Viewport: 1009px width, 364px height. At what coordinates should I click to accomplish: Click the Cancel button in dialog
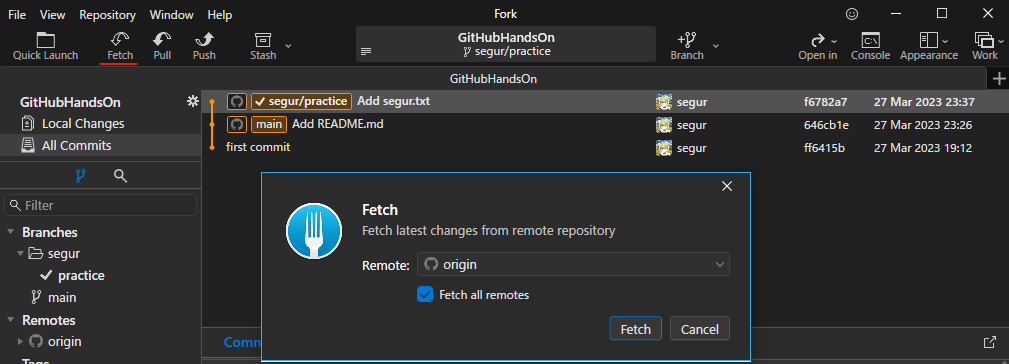(x=699, y=329)
